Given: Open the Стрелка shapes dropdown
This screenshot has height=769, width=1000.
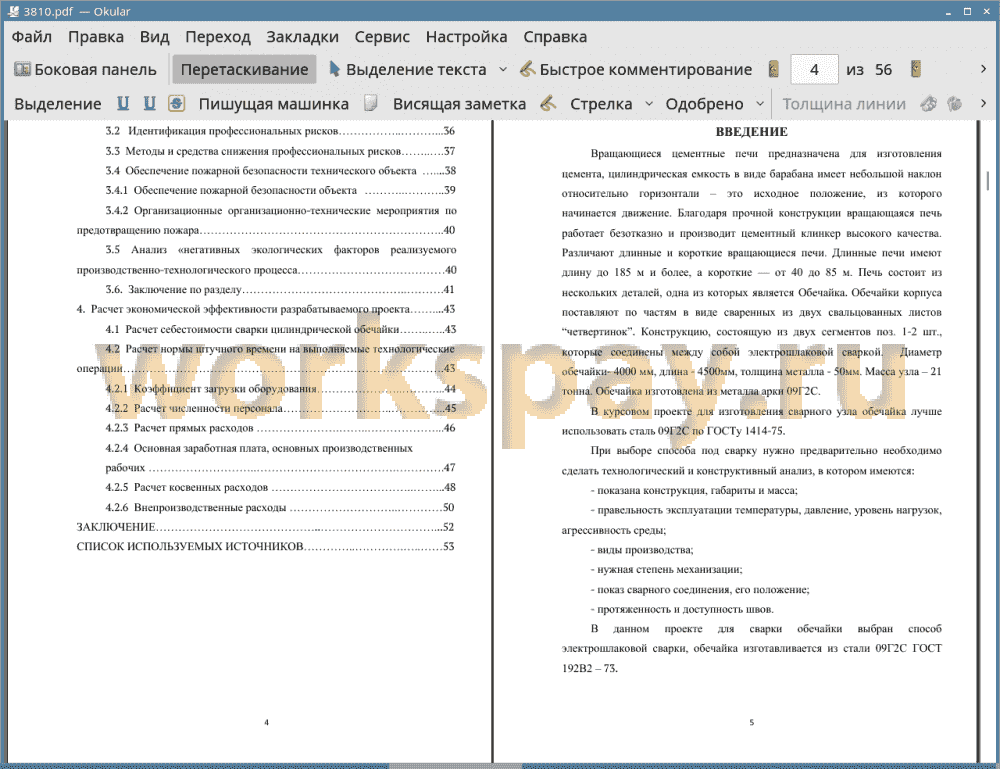Looking at the screenshot, I should [649, 104].
